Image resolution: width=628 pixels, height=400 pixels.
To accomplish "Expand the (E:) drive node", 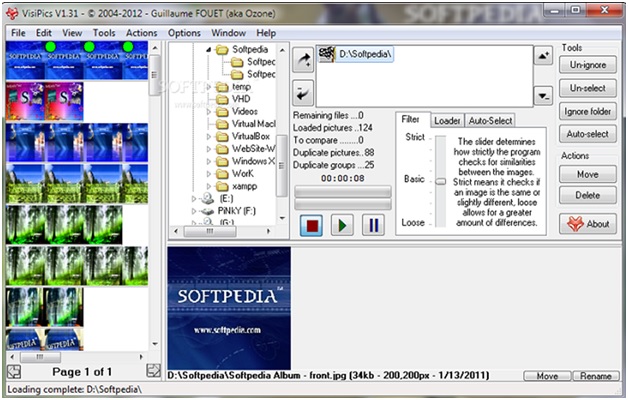I will [x=195, y=199].
